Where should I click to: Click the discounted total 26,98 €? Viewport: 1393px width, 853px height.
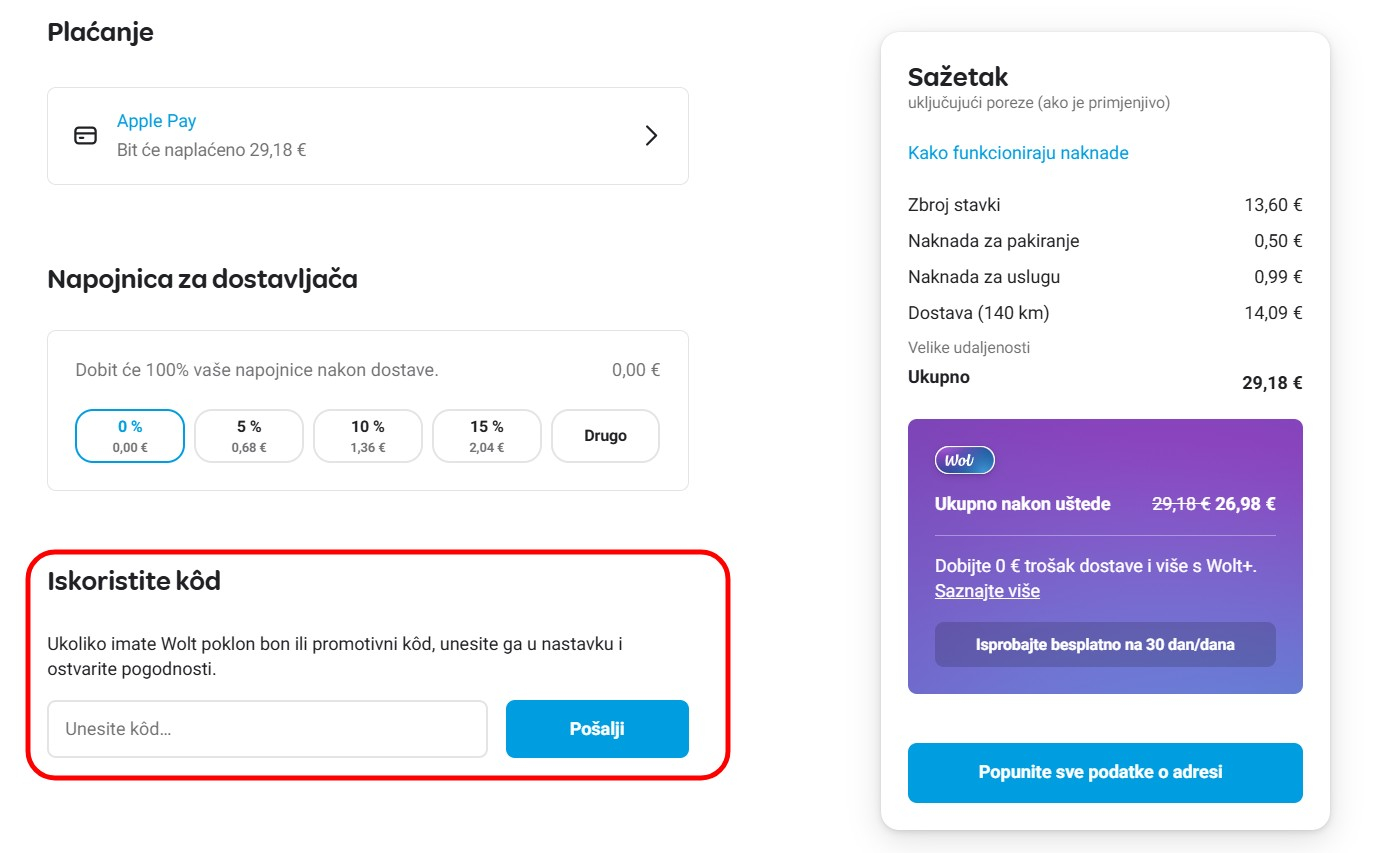[x=1248, y=504]
